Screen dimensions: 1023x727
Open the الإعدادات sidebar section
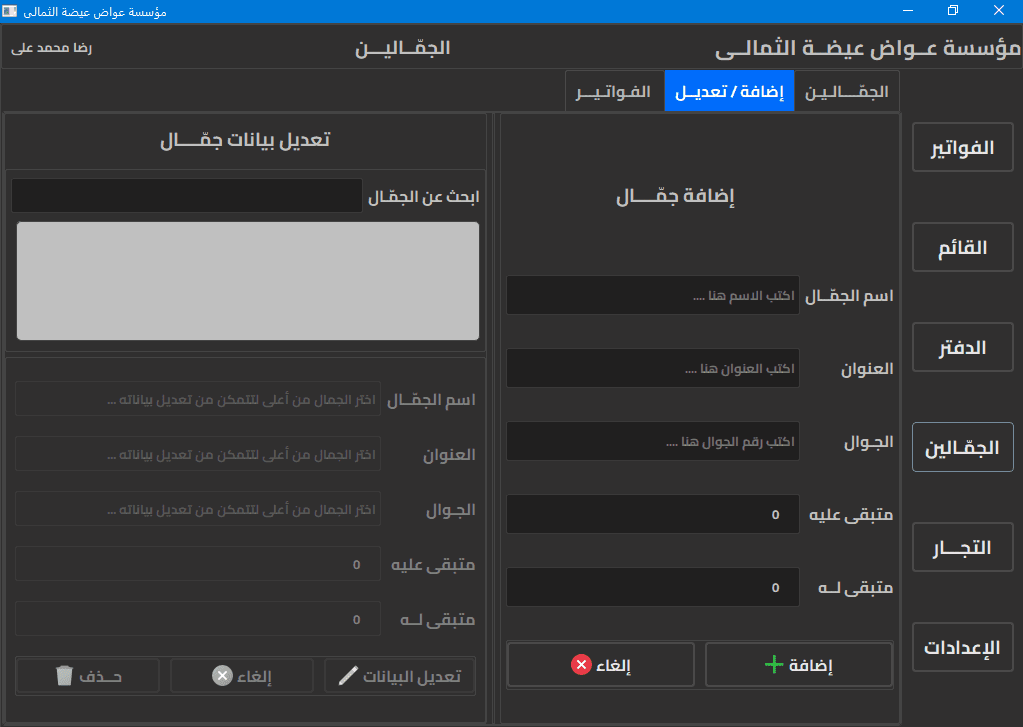(x=961, y=647)
